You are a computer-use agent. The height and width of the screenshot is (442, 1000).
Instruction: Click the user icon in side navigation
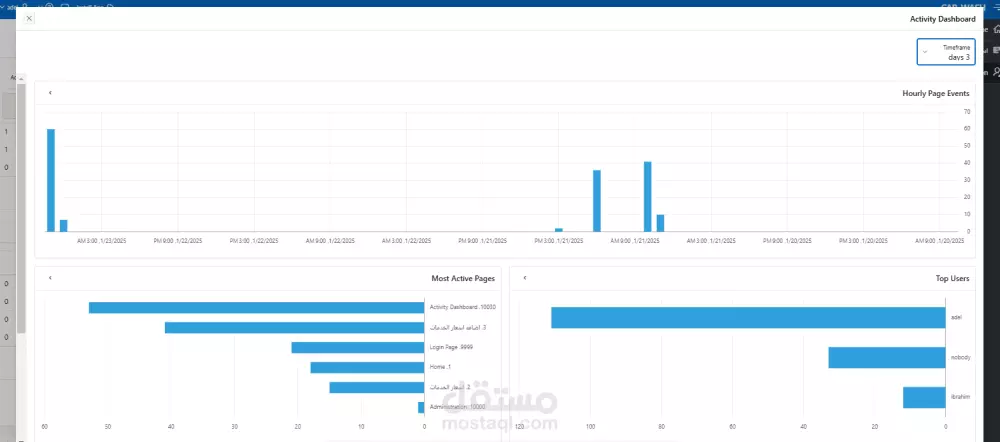coord(996,73)
